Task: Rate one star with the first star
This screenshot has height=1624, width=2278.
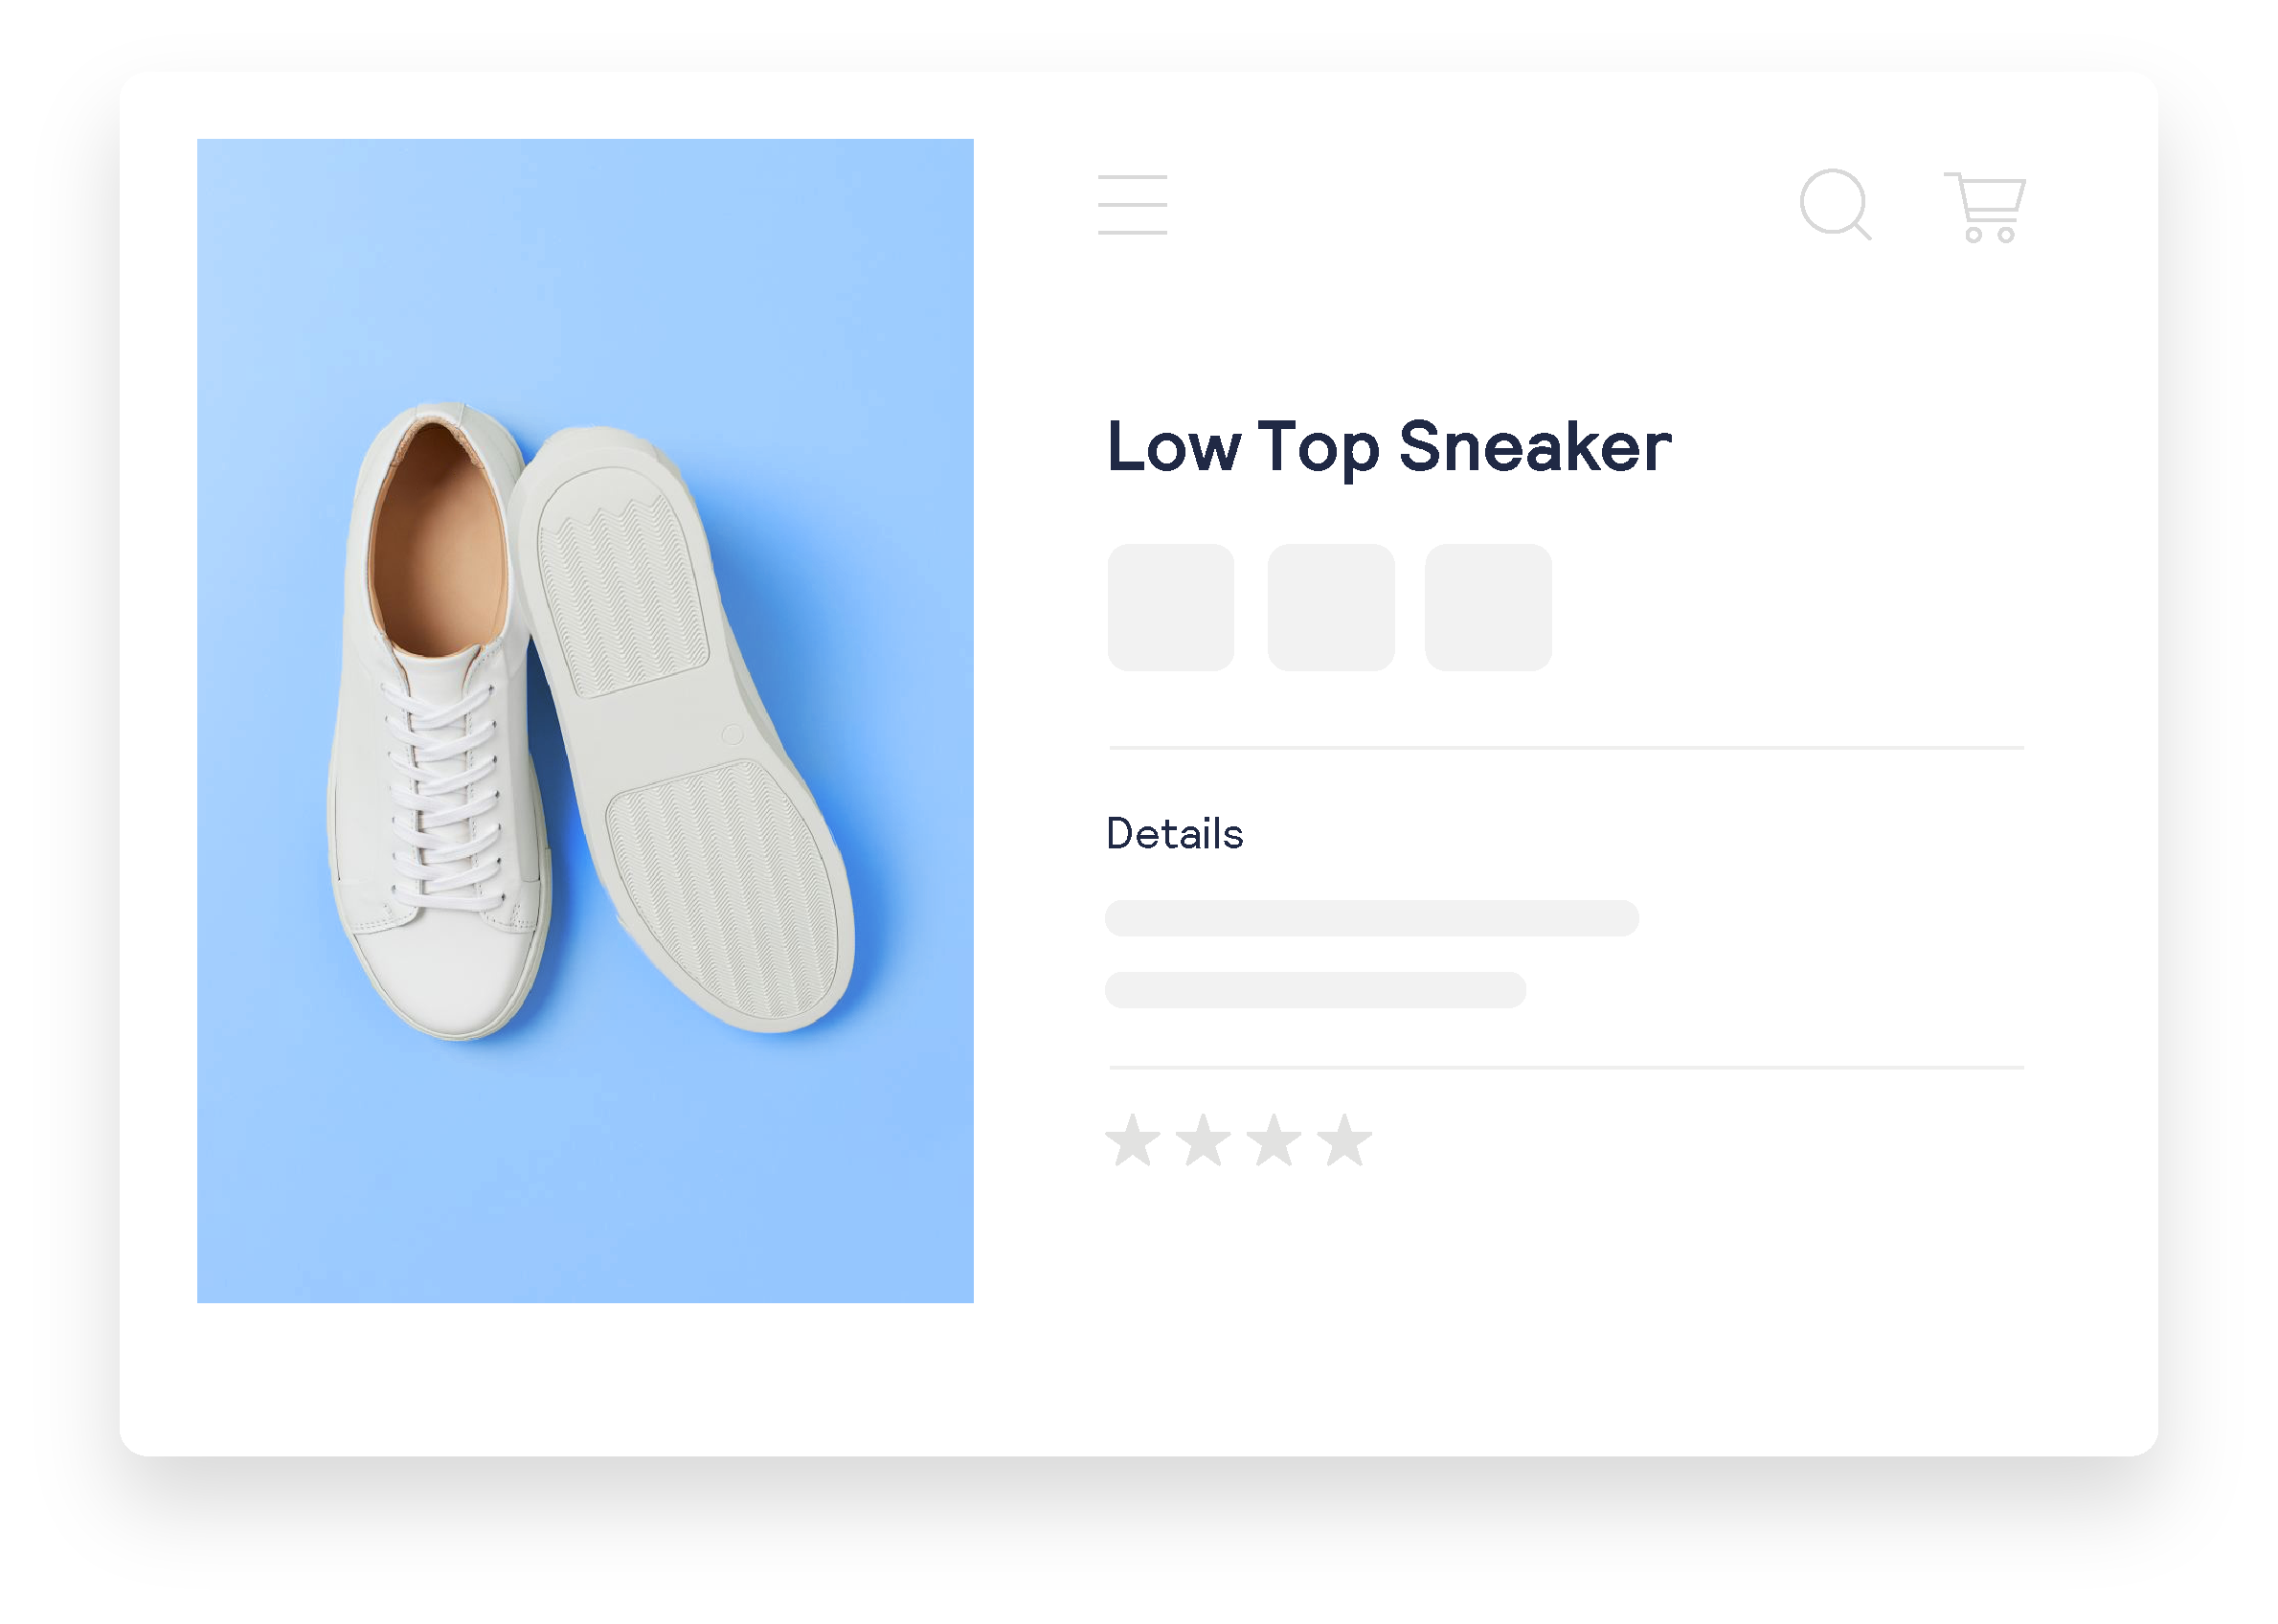Action: tap(1132, 1141)
